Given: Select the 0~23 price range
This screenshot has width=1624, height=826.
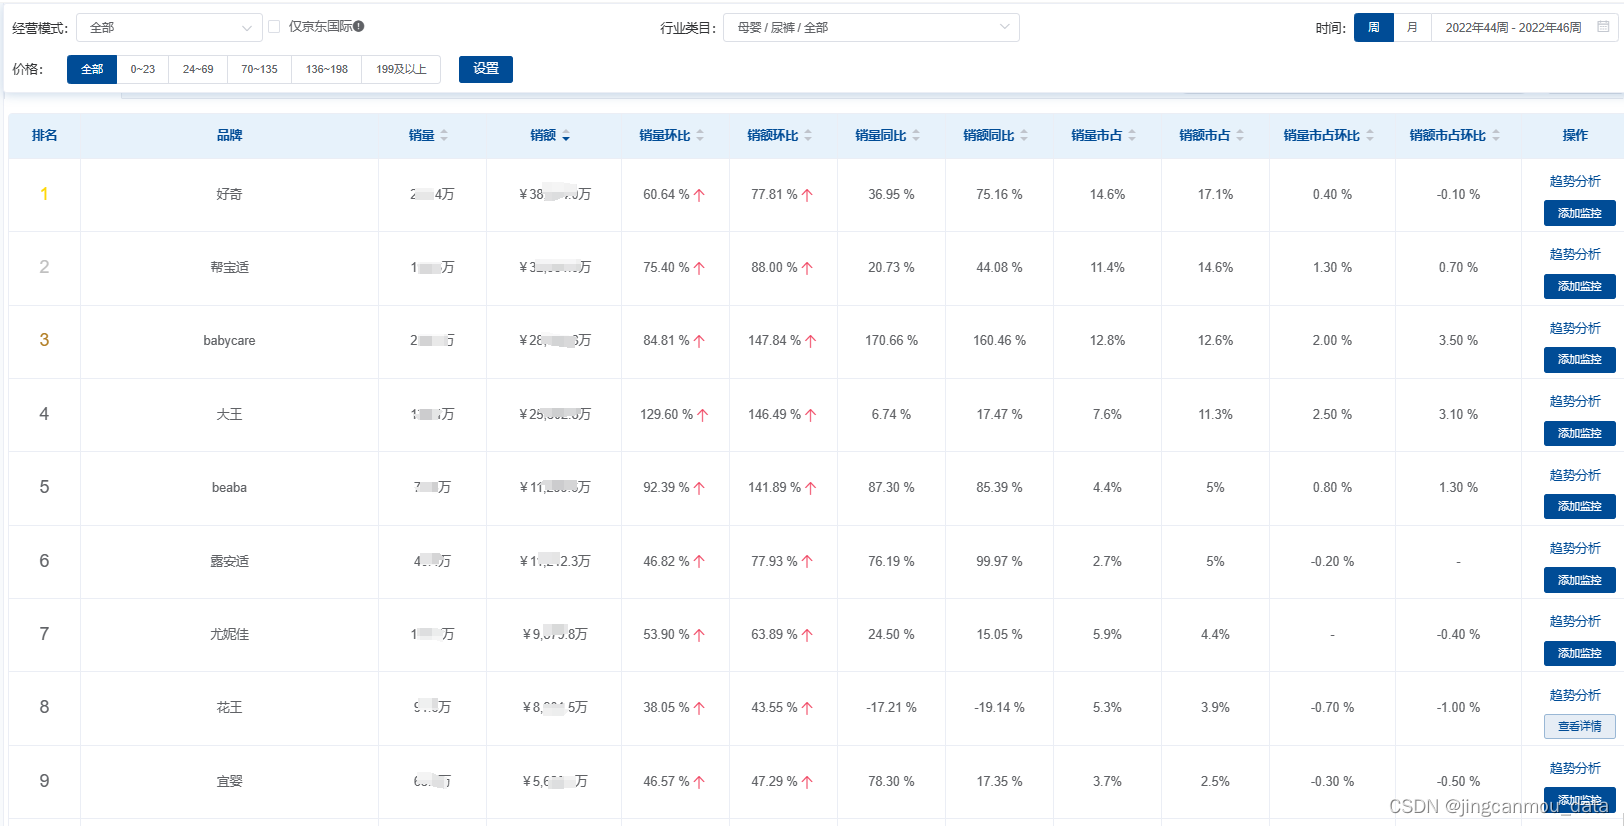Looking at the screenshot, I should [x=143, y=69].
